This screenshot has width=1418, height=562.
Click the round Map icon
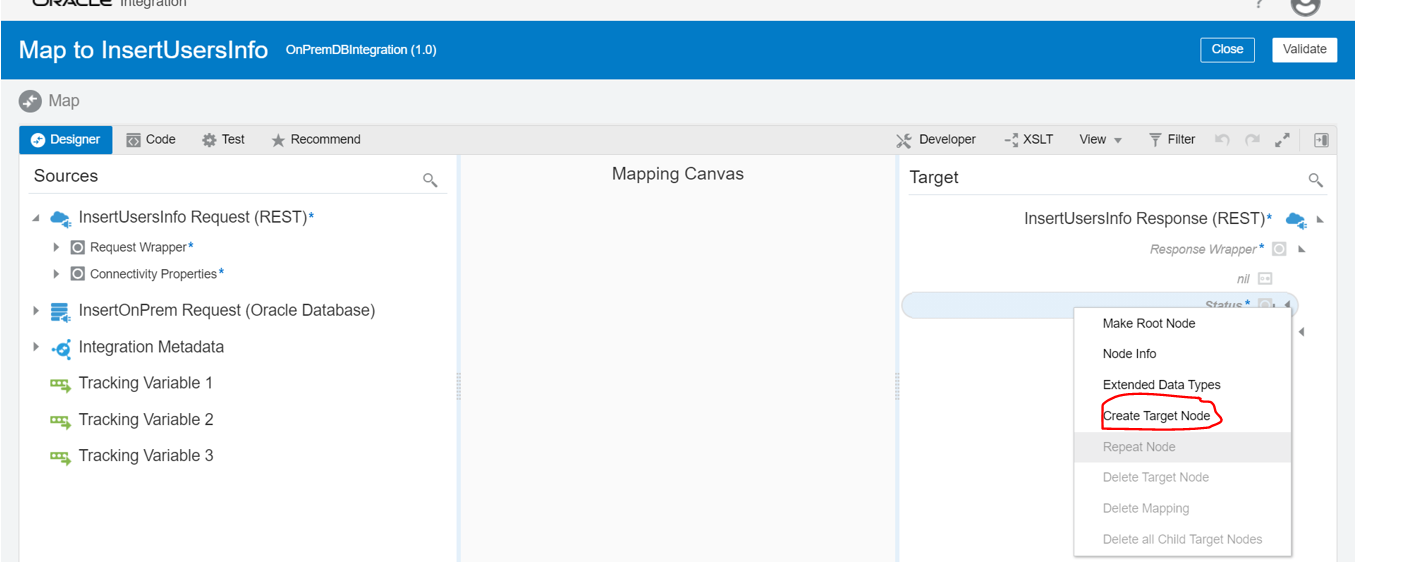pyautogui.click(x=30, y=101)
